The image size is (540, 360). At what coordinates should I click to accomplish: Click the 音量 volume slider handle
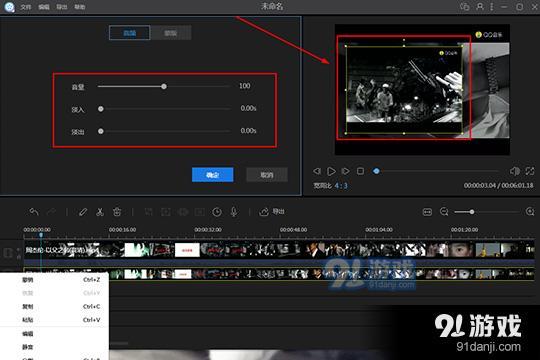point(164,86)
